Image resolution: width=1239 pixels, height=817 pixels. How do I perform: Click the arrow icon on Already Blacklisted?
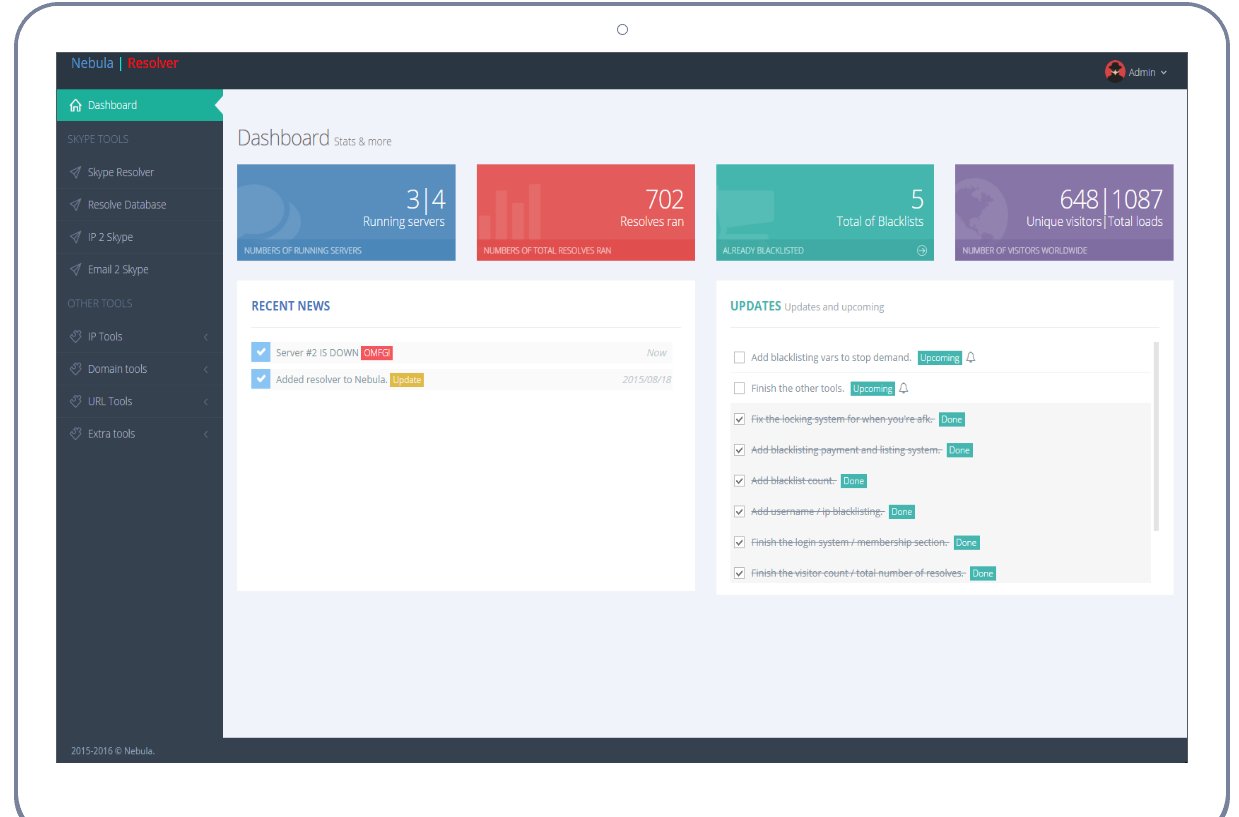(x=921, y=251)
